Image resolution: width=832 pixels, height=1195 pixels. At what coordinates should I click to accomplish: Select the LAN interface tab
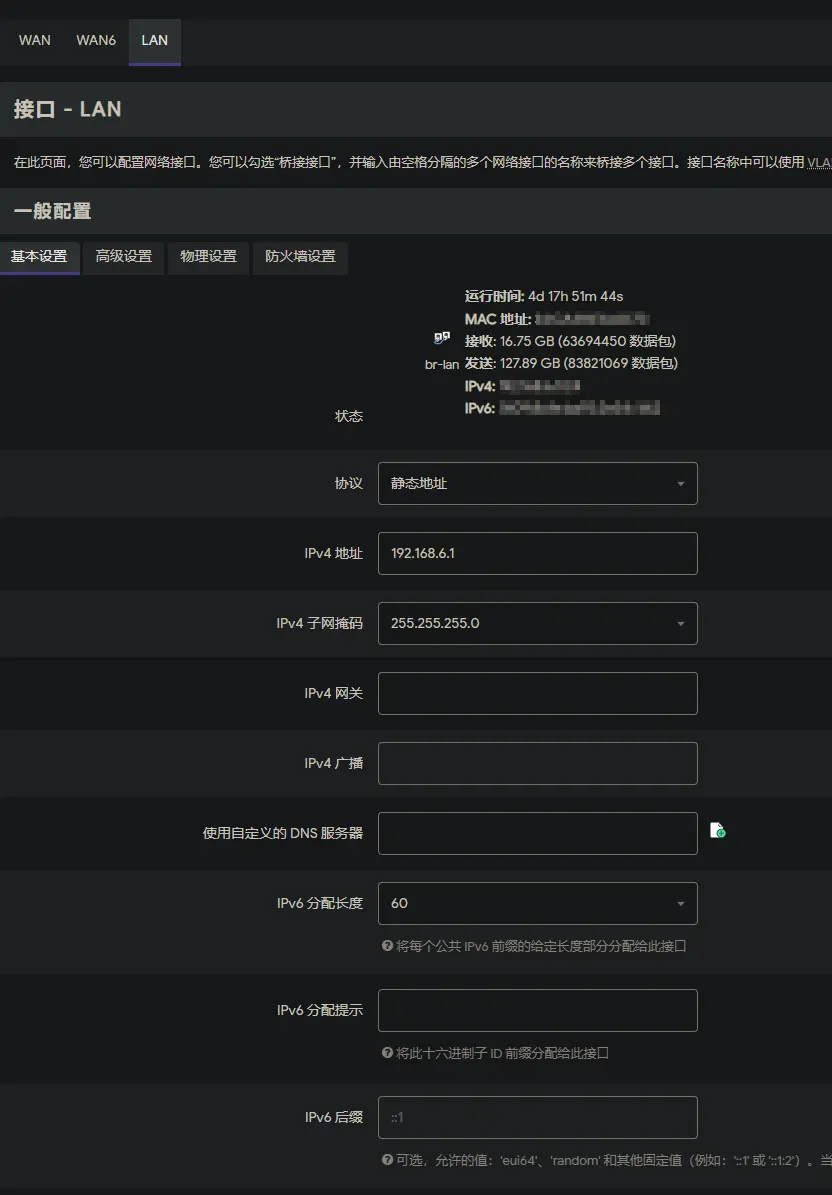pos(155,40)
